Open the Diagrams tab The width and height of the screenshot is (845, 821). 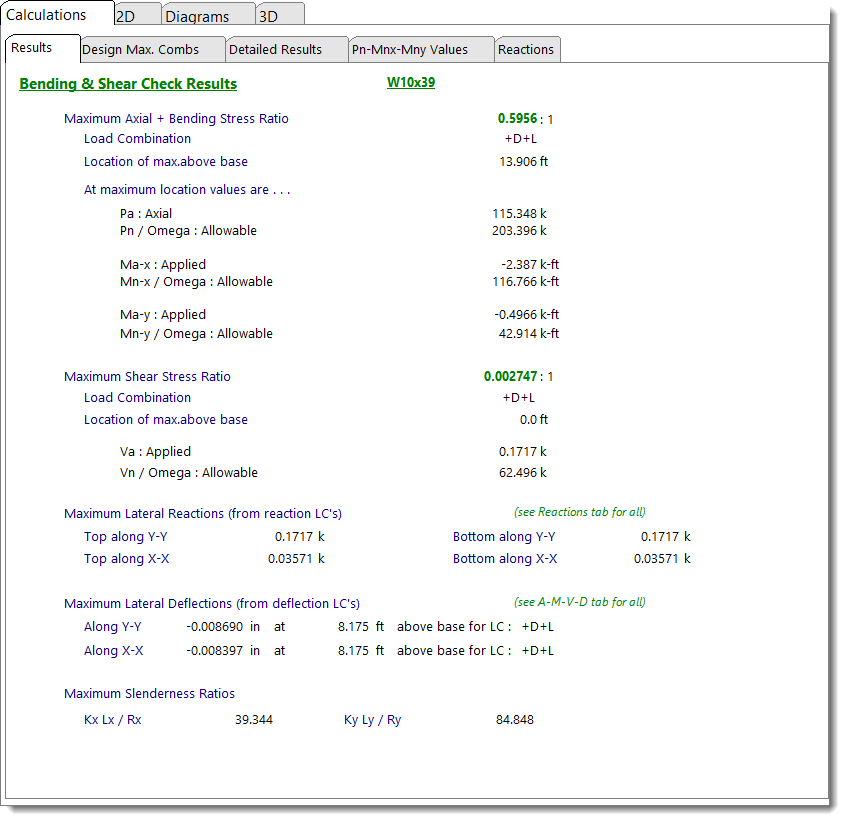(197, 16)
